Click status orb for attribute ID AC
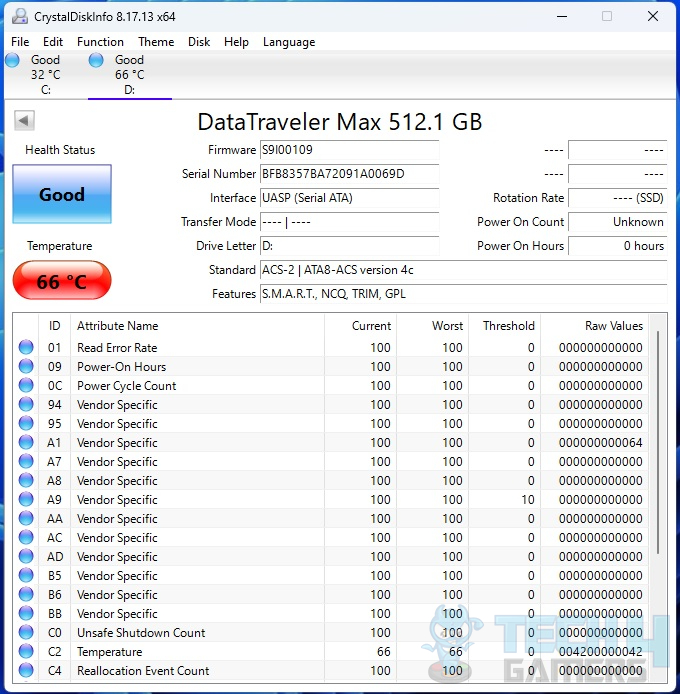 (26, 537)
